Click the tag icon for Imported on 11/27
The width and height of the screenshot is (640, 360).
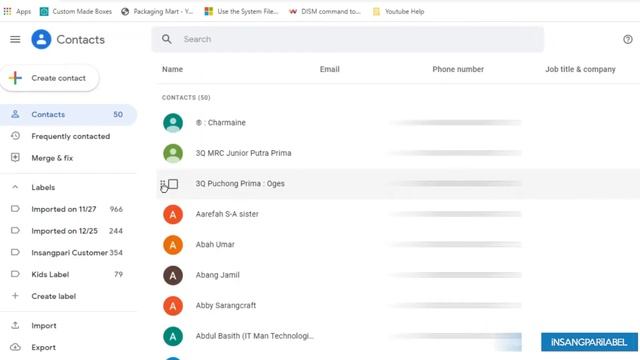pos(15,209)
